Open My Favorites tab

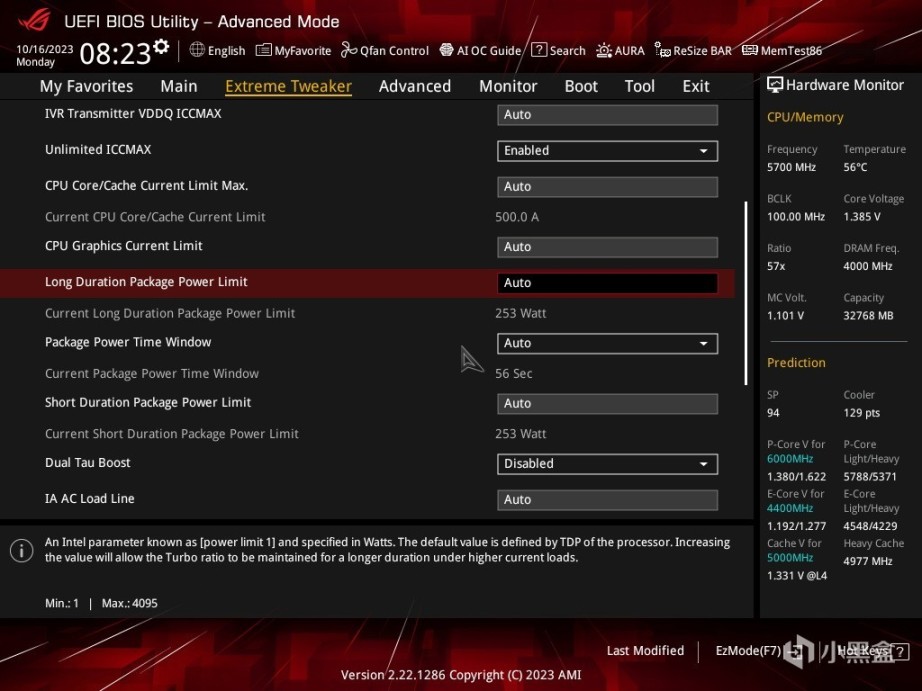[86, 86]
